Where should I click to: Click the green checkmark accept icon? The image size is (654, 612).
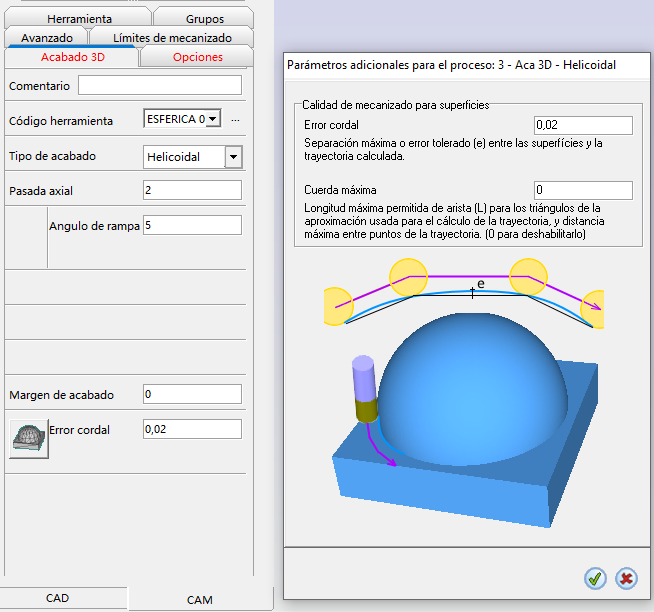click(x=595, y=578)
